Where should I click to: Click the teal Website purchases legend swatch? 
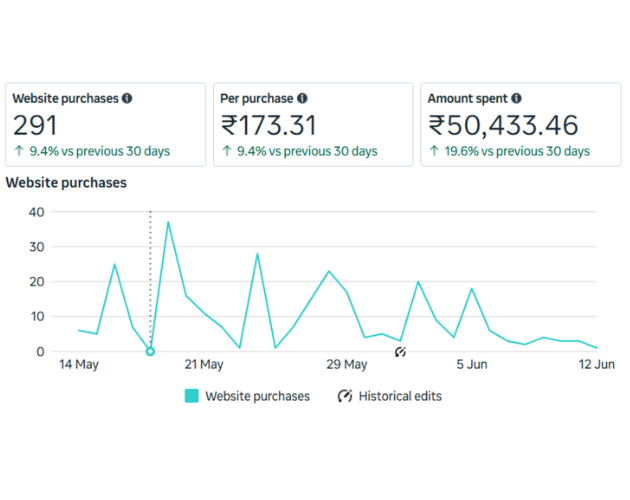[191, 396]
